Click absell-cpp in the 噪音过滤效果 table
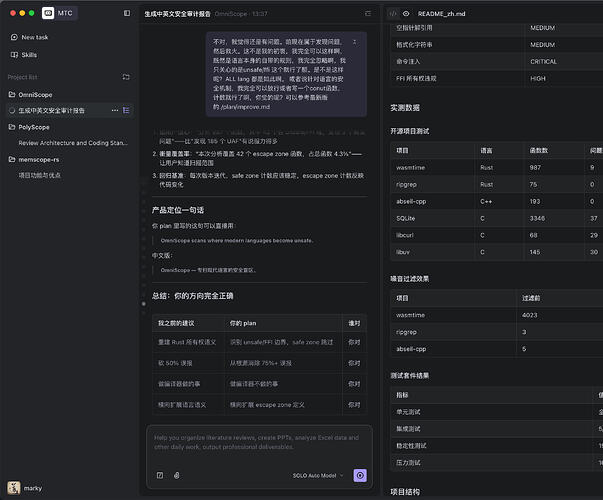The width and height of the screenshot is (603, 500). [x=411, y=349]
